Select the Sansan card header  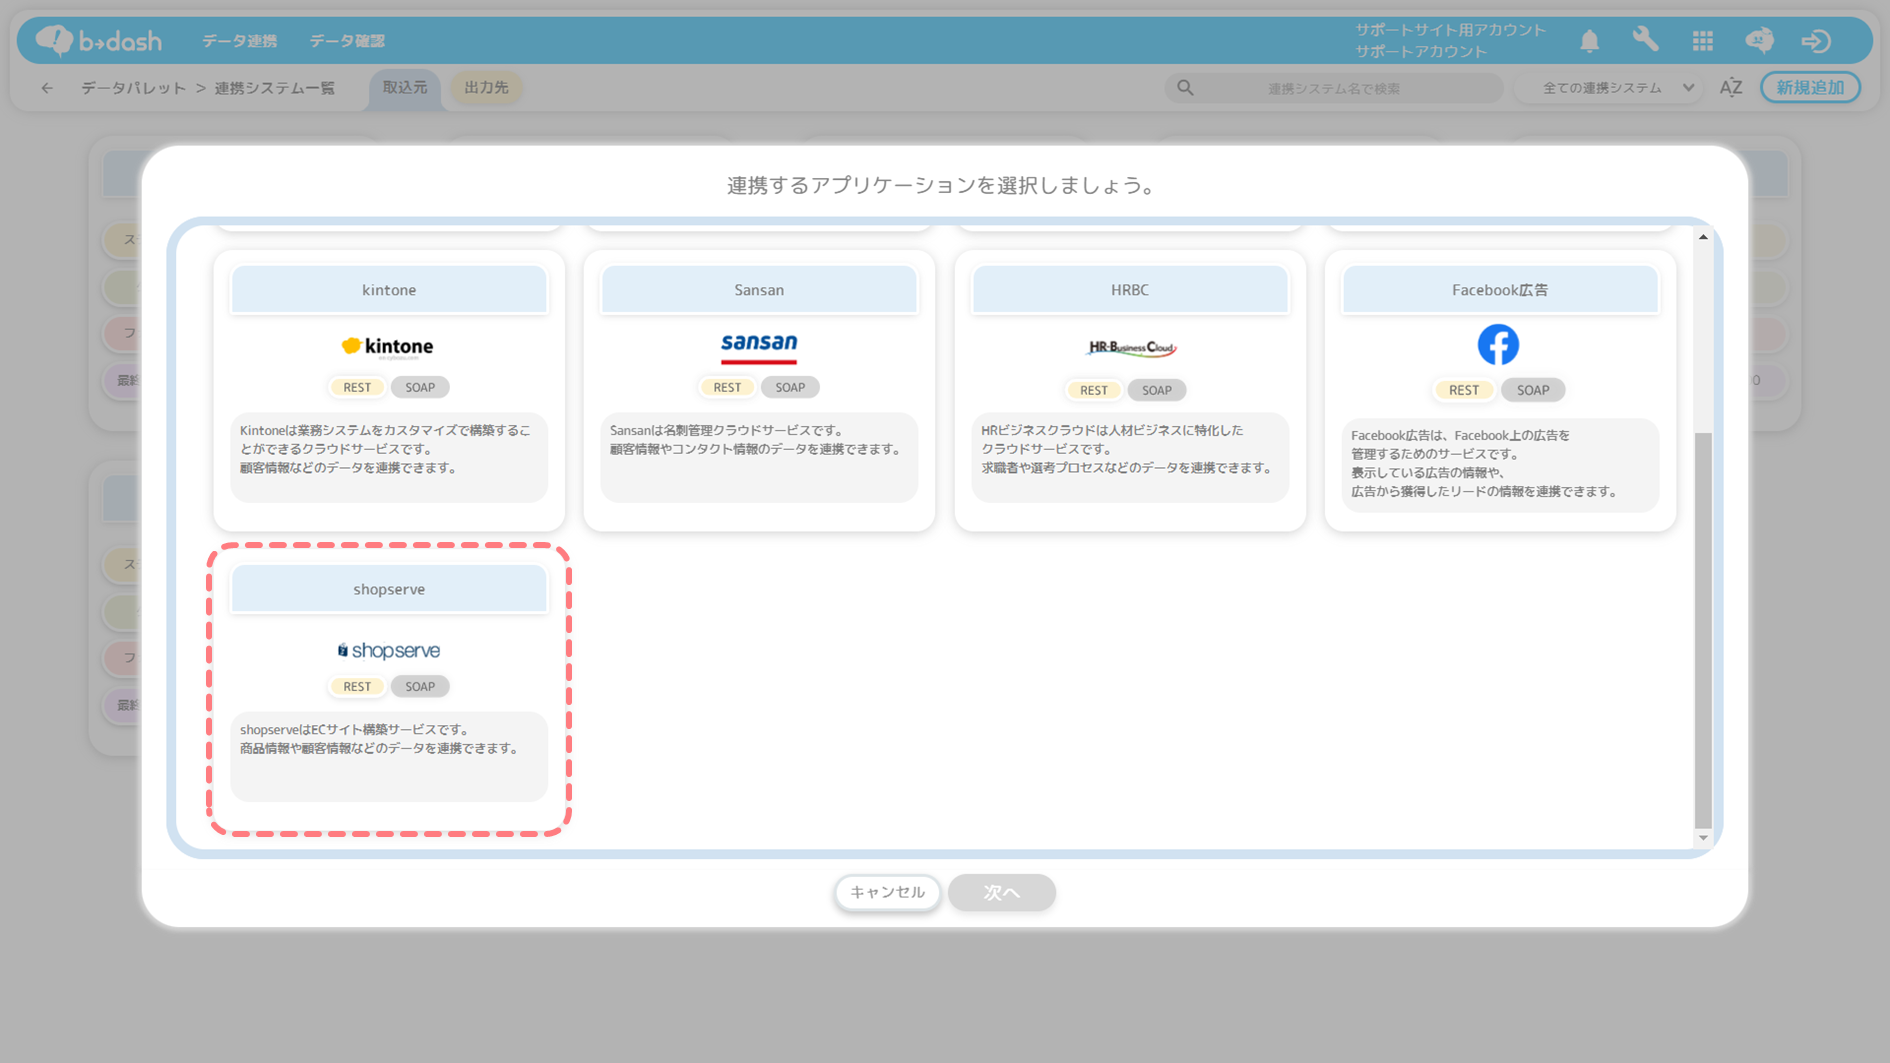[759, 290]
